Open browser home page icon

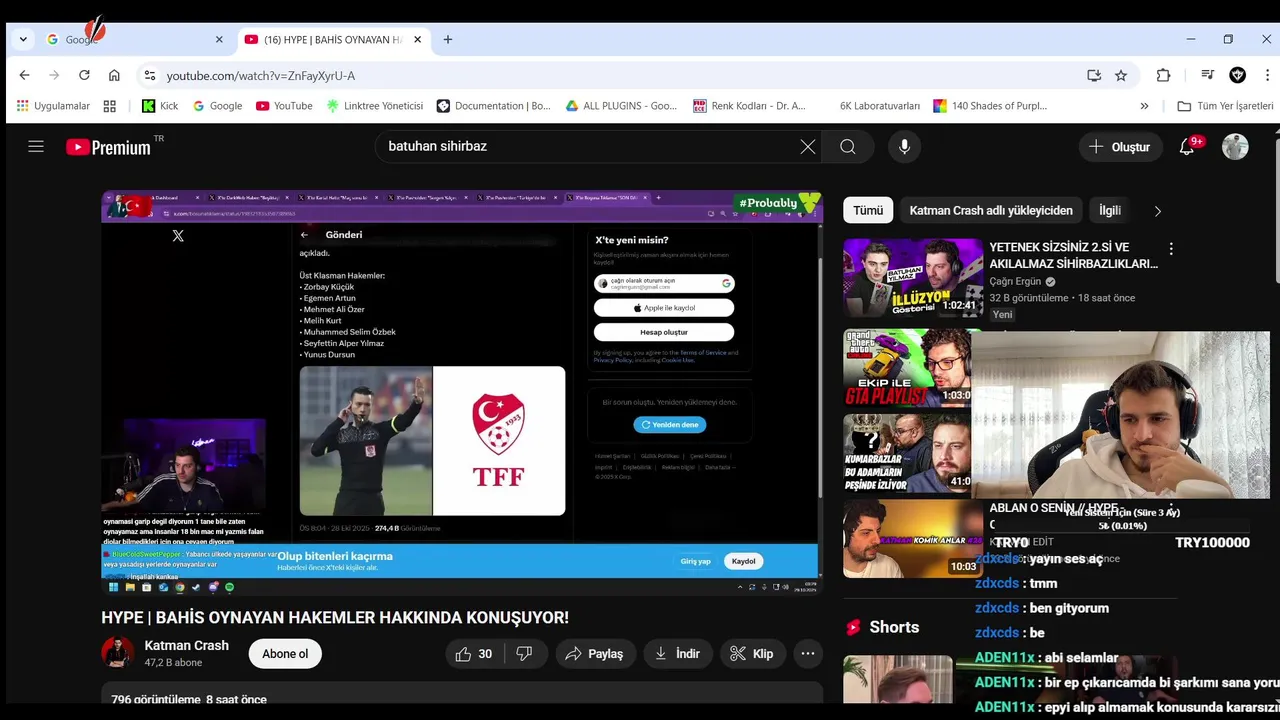(114, 75)
